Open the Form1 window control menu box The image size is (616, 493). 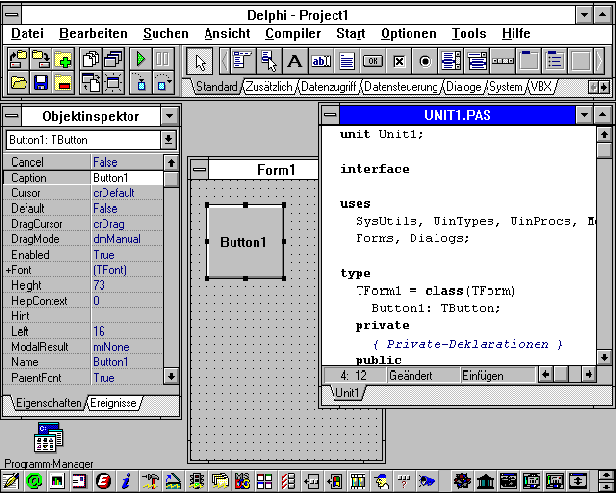click(200, 170)
